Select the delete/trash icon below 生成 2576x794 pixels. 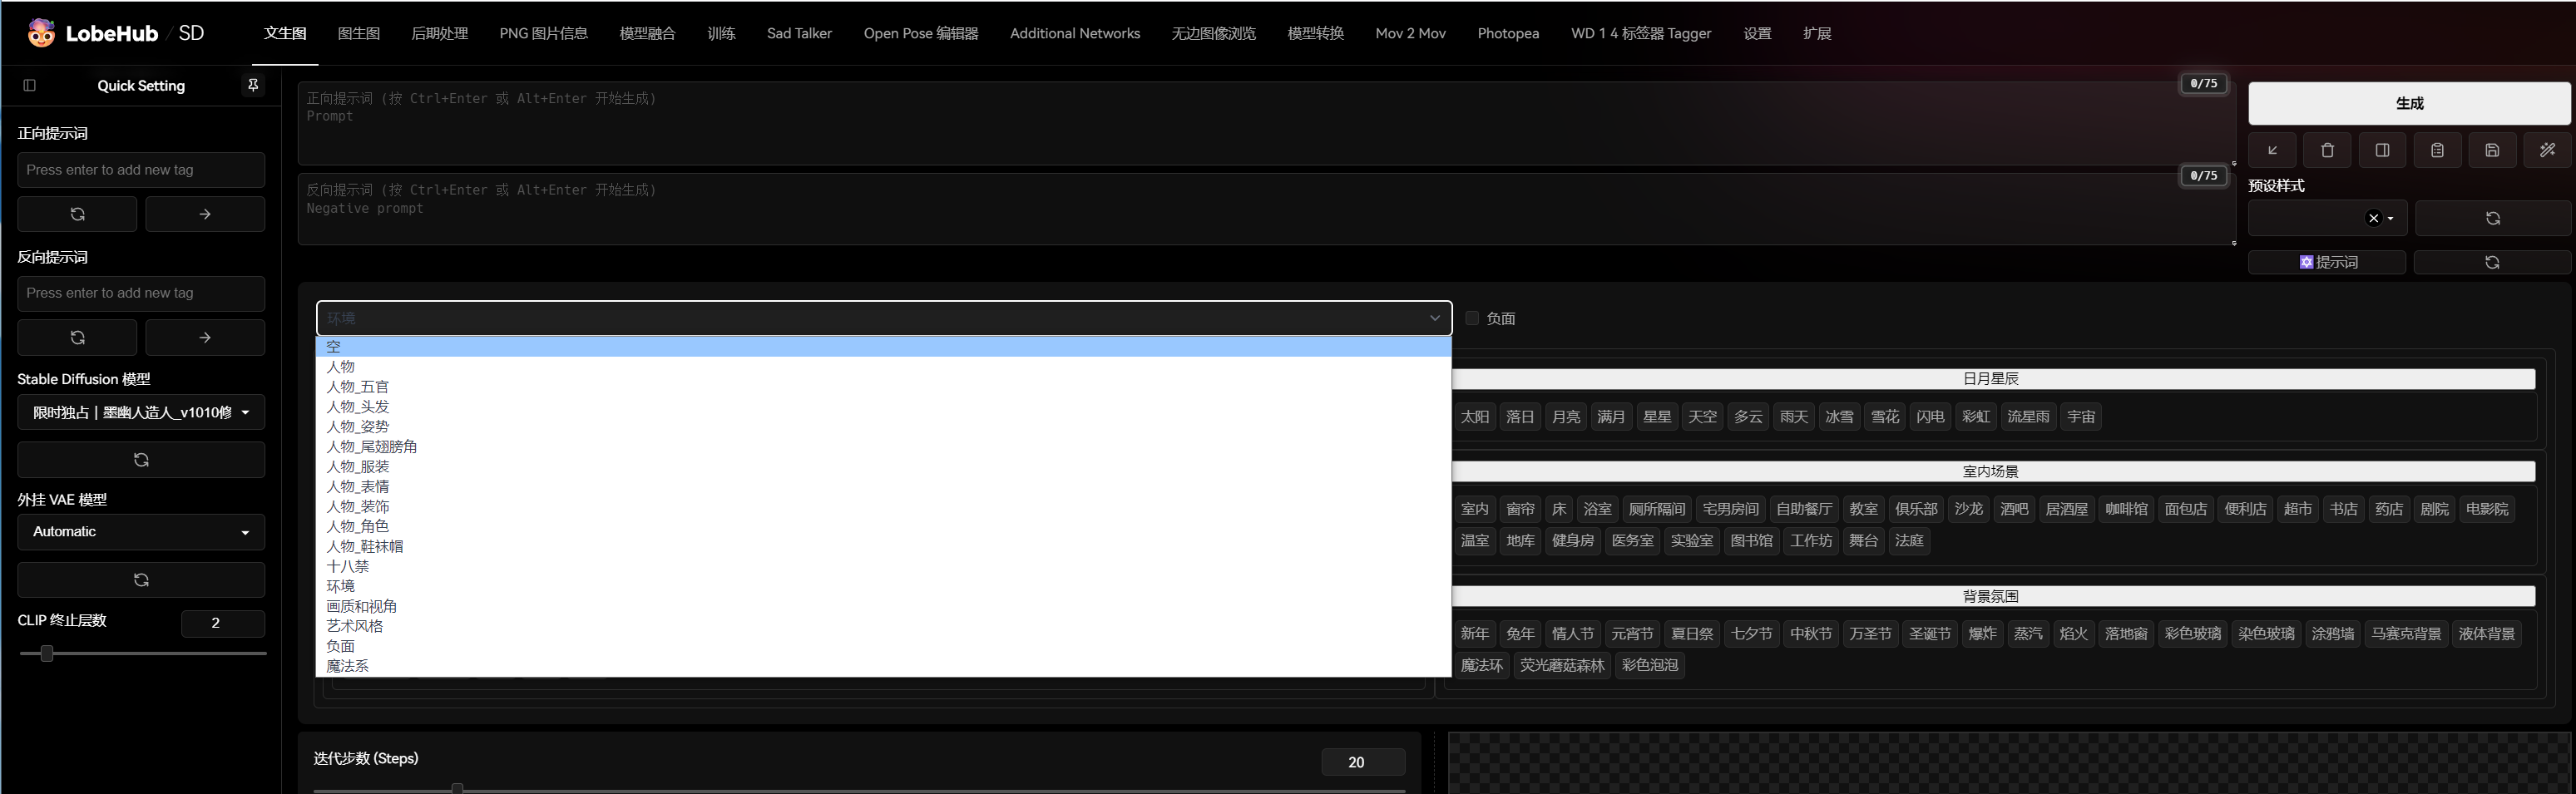click(x=2328, y=150)
